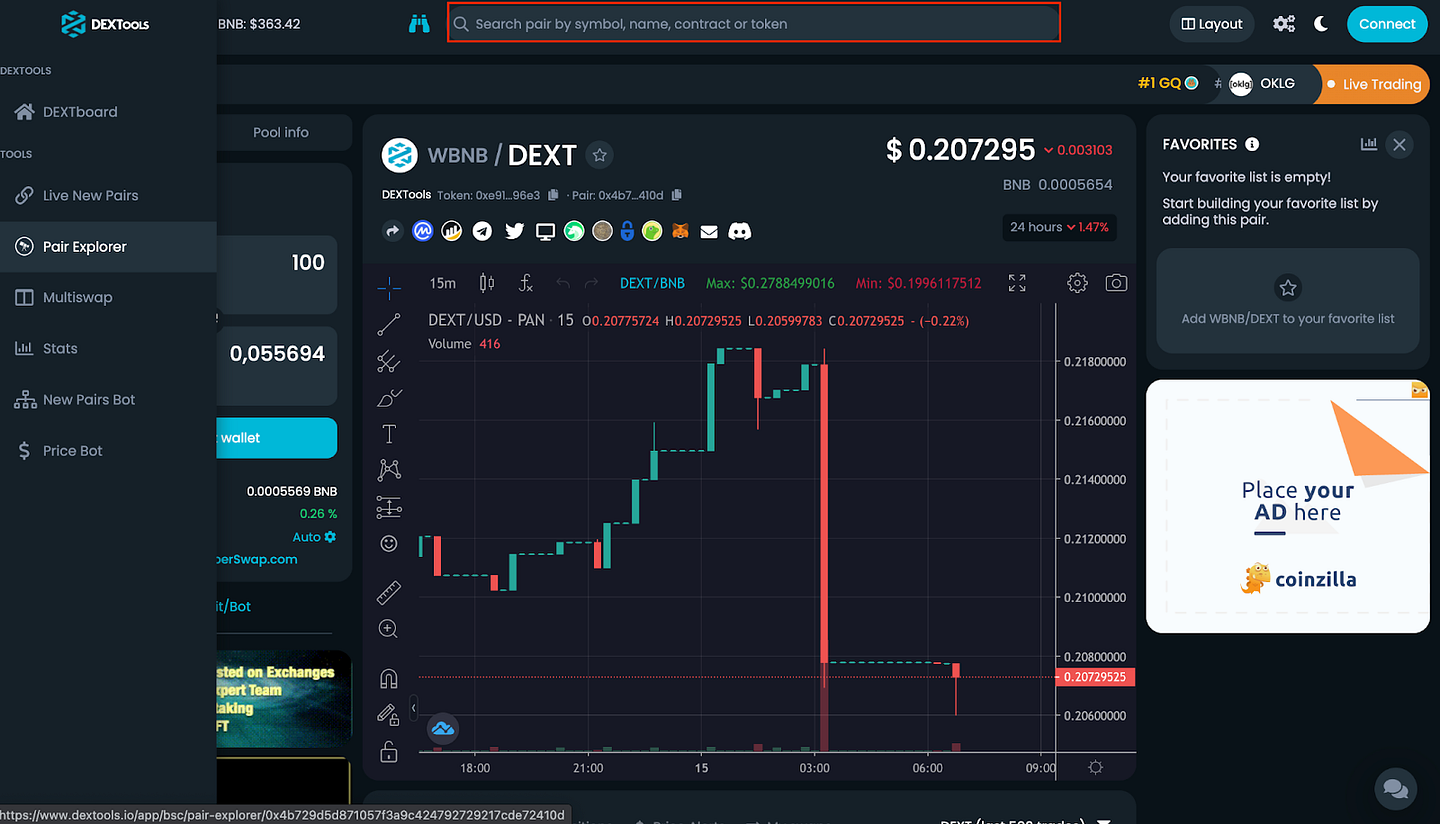1440x824 pixels.
Task: Open prediction and measurement tools
Action: 389,507
